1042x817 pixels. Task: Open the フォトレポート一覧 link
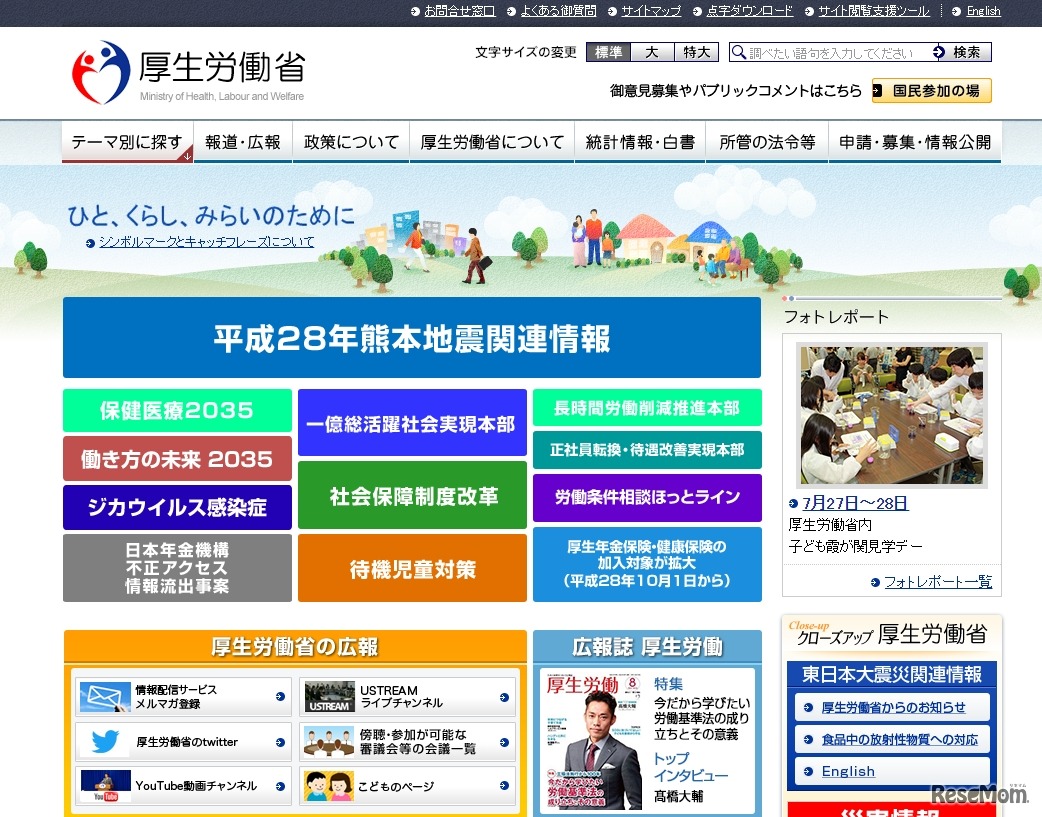pos(936,582)
